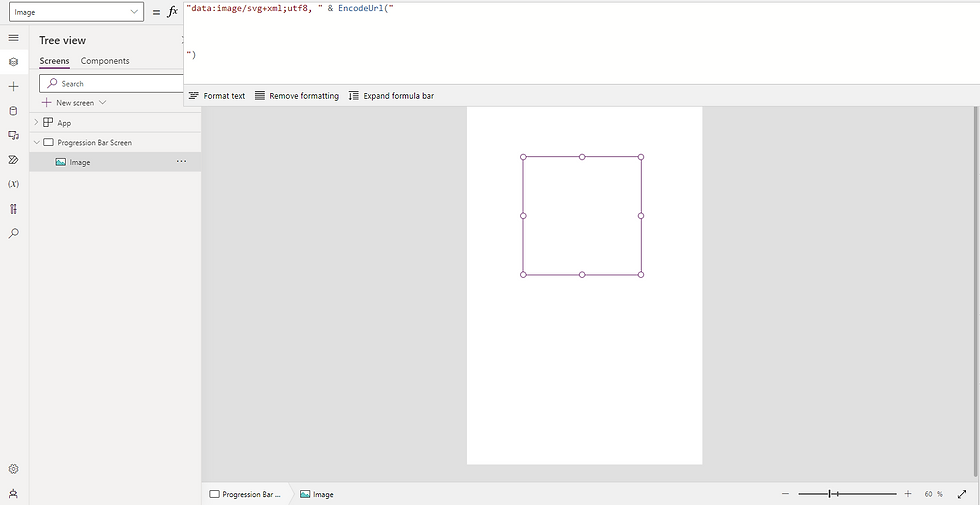Open the Data cylinder icon in sidebar
Viewport: 980px width, 505px height.
(x=13, y=111)
